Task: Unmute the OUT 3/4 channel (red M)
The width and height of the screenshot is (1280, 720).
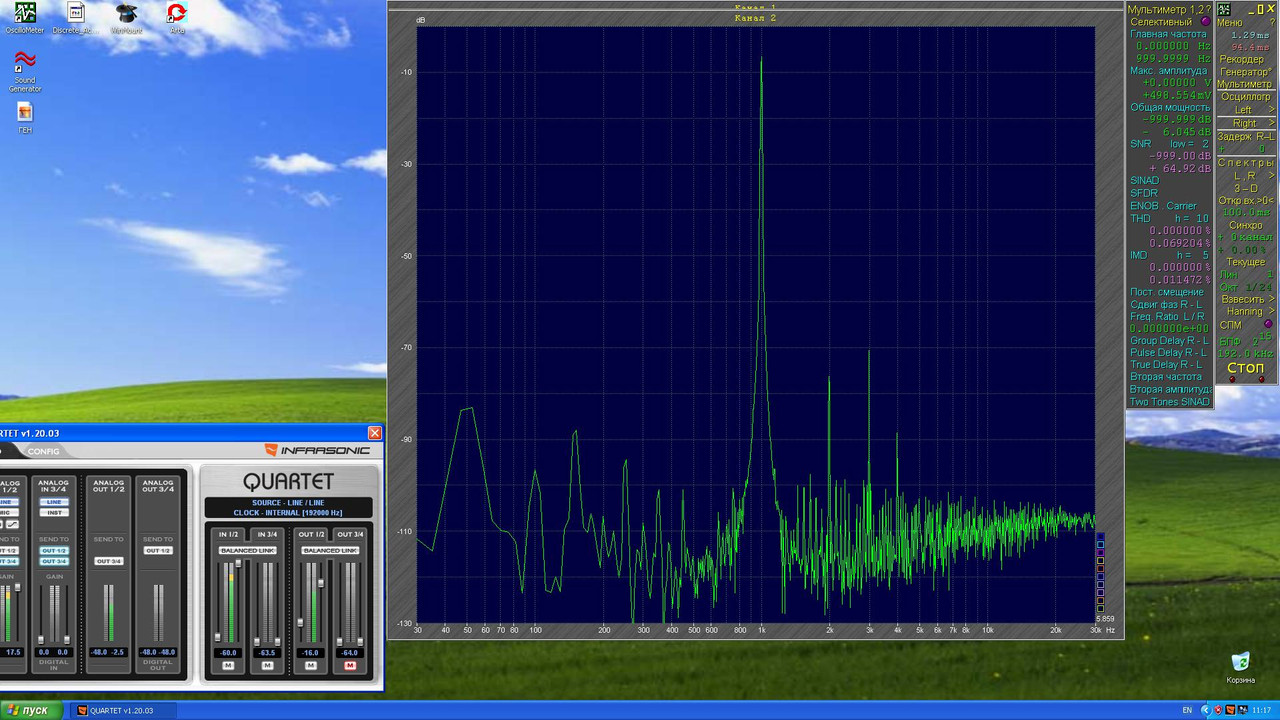Action: [350, 666]
